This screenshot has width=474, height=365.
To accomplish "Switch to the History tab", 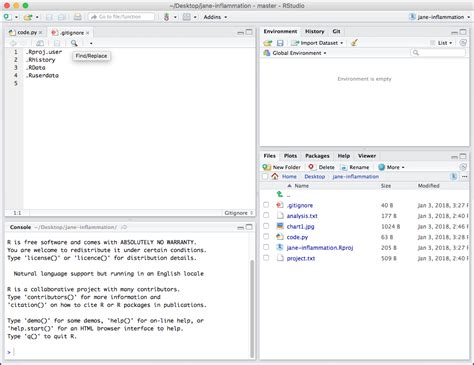I will click(314, 31).
